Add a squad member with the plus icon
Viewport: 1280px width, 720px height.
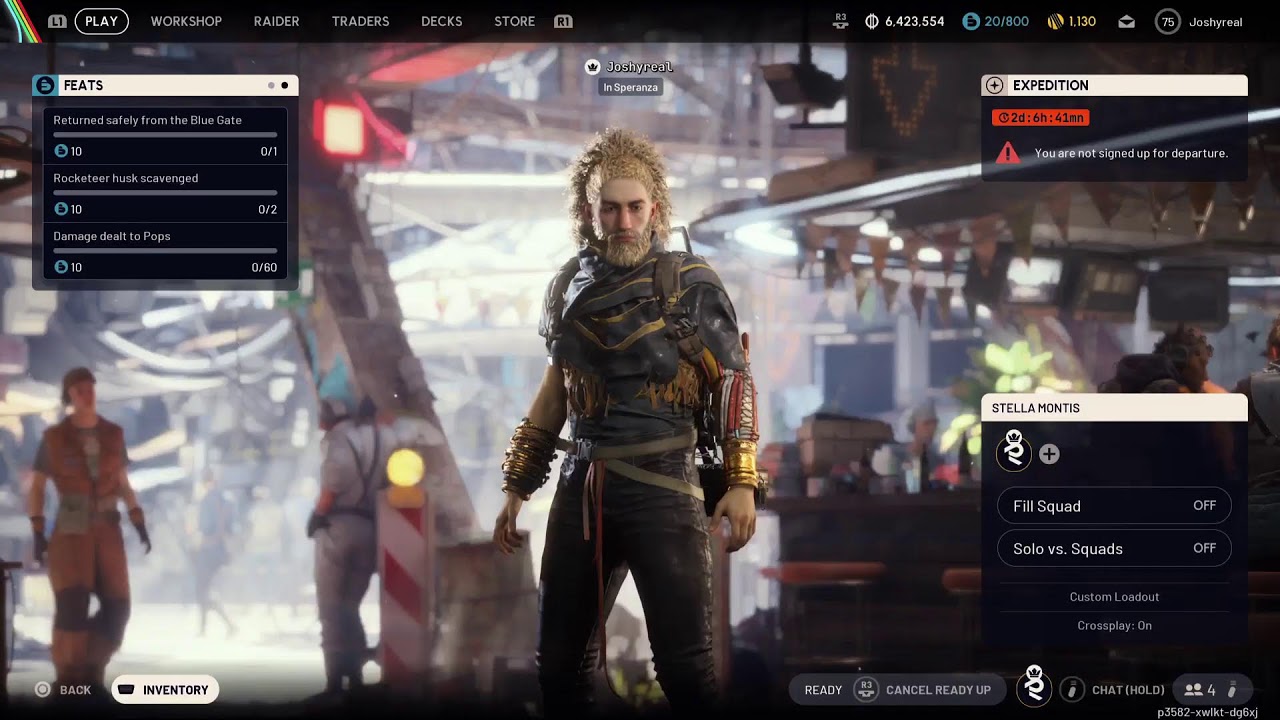pos(1049,454)
